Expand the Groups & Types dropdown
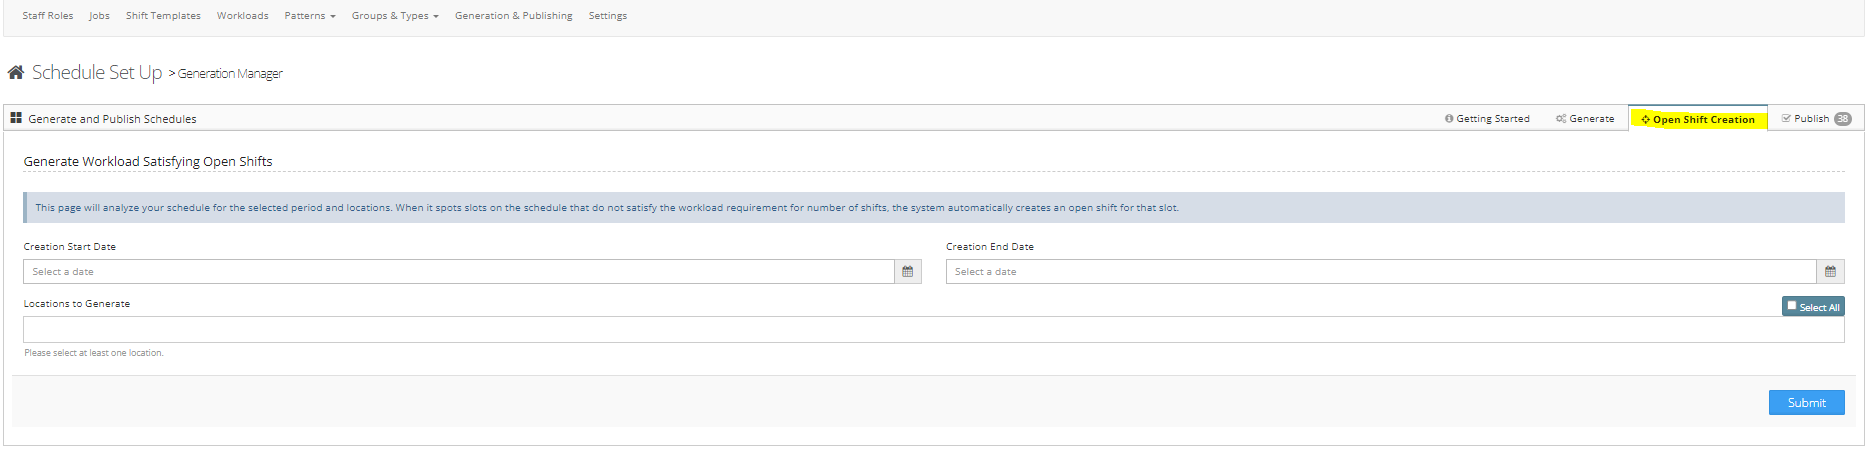The image size is (1869, 458). [395, 16]
